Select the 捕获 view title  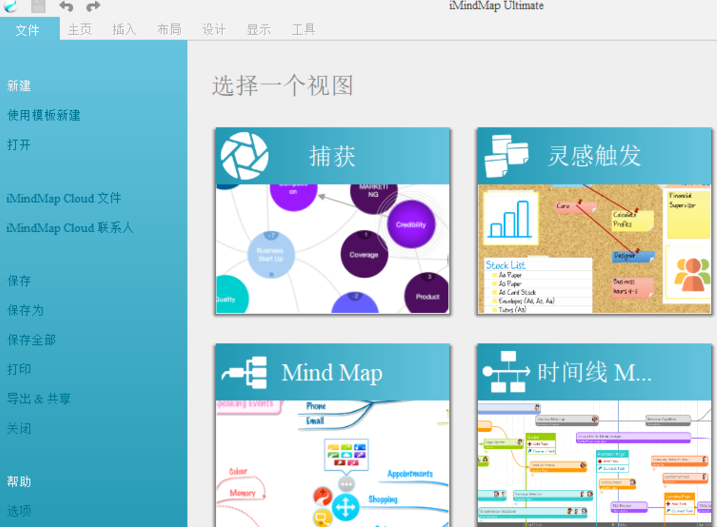pyautogui.click(x=332, y=156)
